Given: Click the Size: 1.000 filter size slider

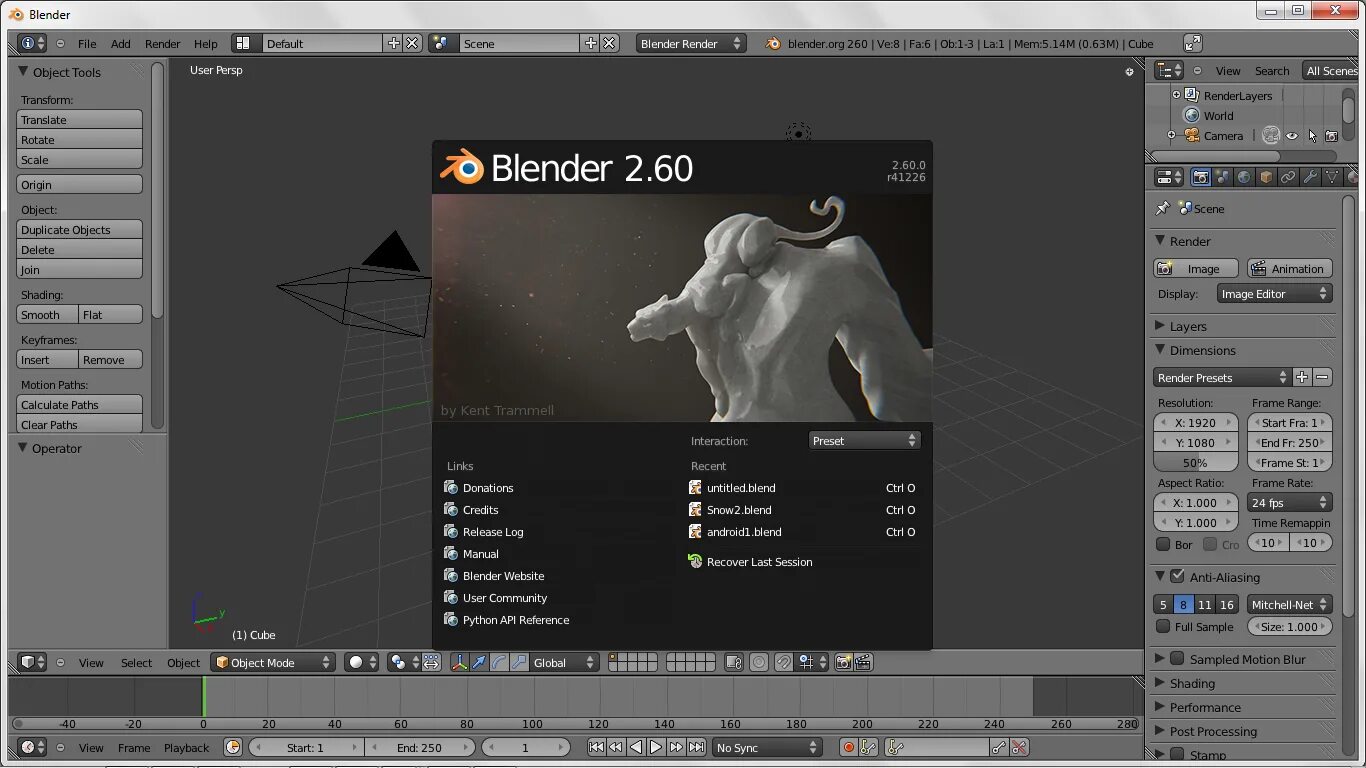Looking at the screenshot, I should click(x=1290, y=626).
